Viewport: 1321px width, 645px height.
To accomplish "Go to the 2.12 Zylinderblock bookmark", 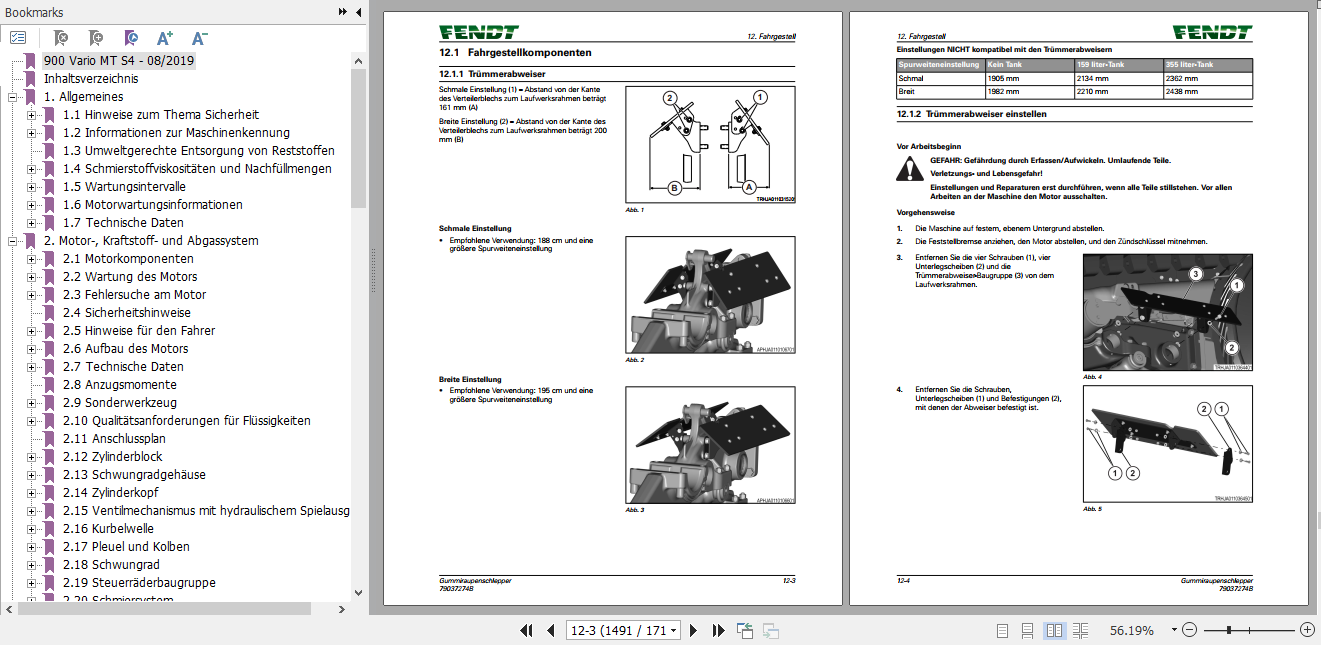I will pos(111,457).
